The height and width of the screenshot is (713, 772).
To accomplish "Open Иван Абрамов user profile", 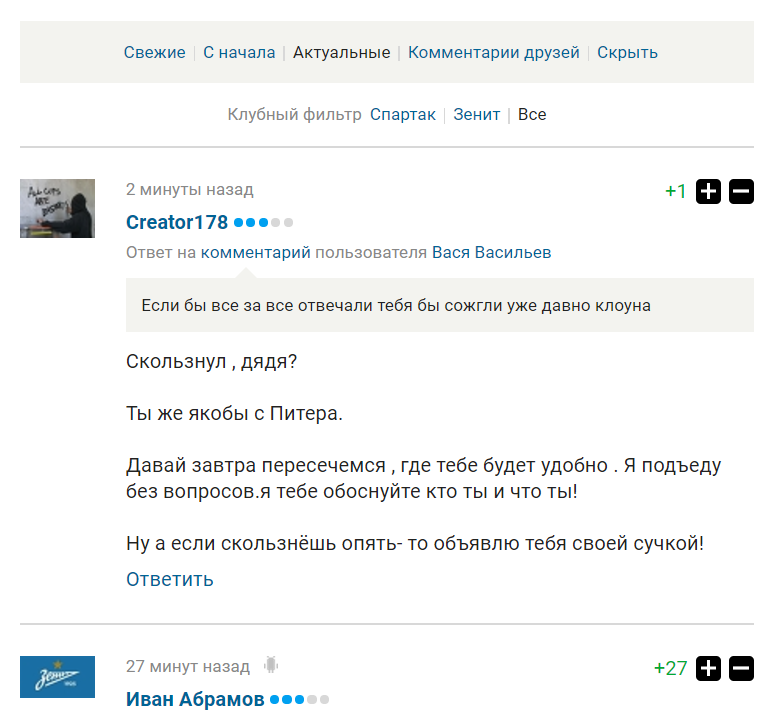I will [x=195, y=699].
